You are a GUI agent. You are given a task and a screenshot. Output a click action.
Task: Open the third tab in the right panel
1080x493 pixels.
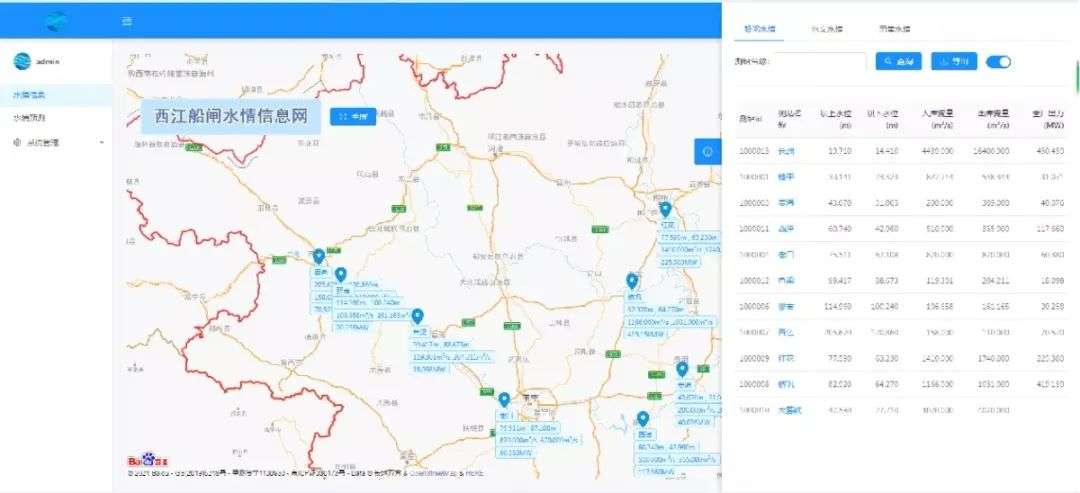(x=894, y=29)
